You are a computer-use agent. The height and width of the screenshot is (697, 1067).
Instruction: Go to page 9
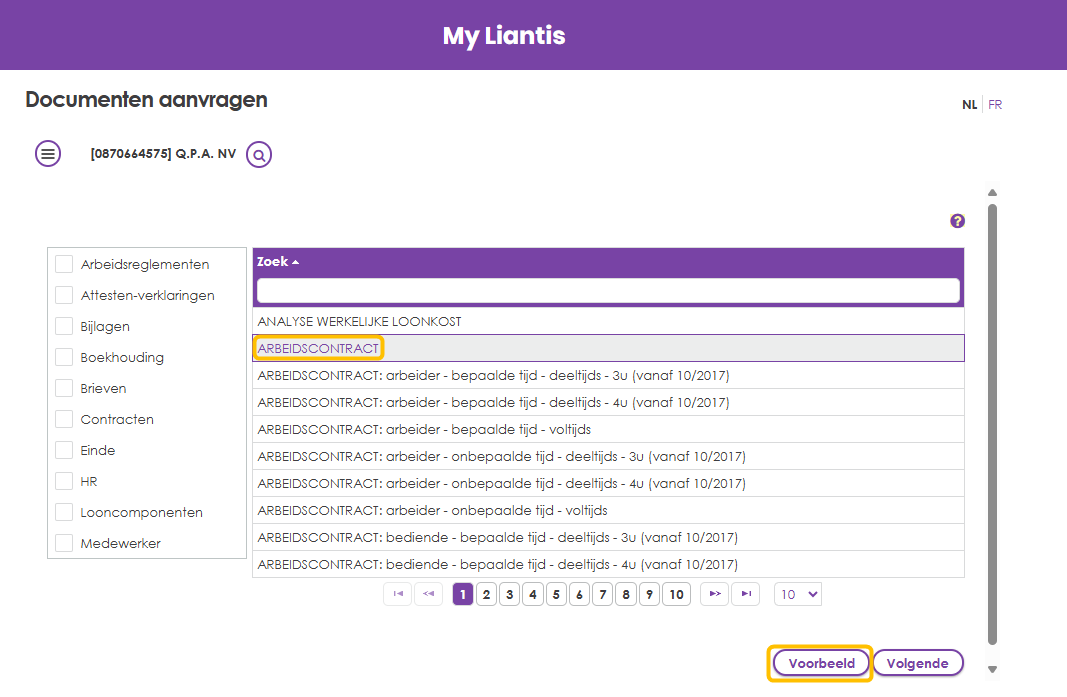pyautogui.click(x=649, y=594)
